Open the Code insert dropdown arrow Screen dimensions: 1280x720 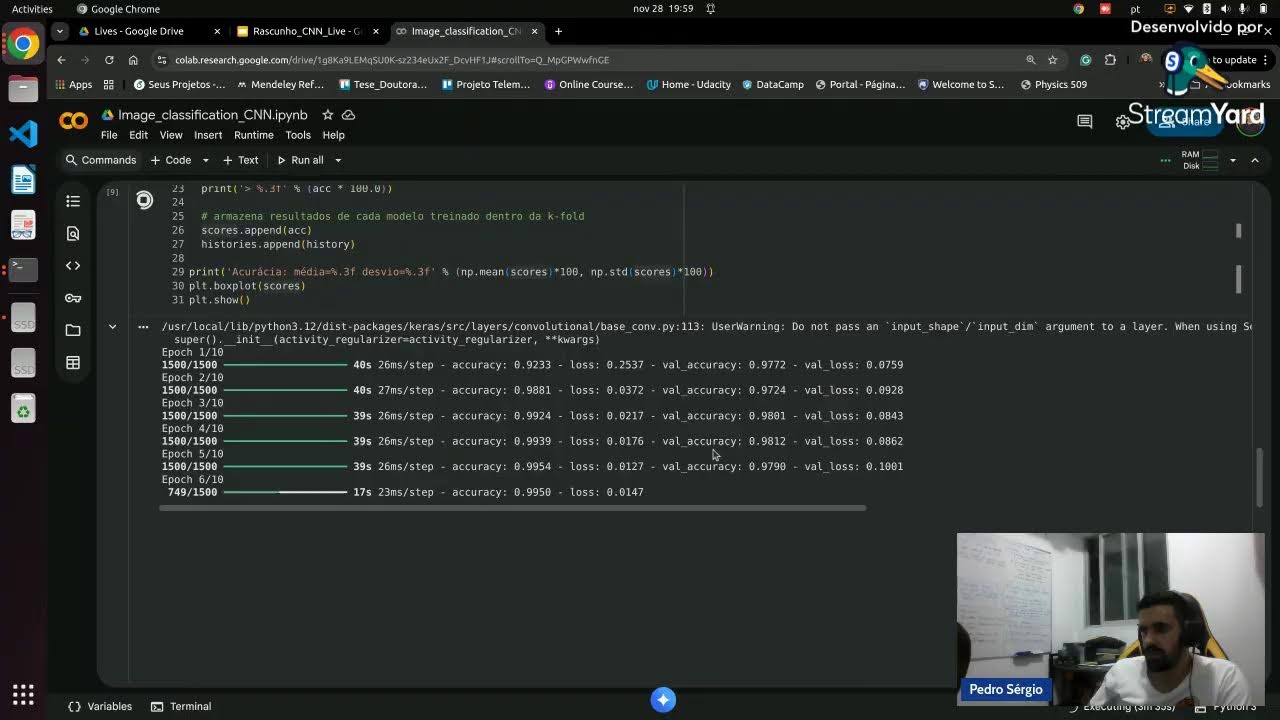205,160
